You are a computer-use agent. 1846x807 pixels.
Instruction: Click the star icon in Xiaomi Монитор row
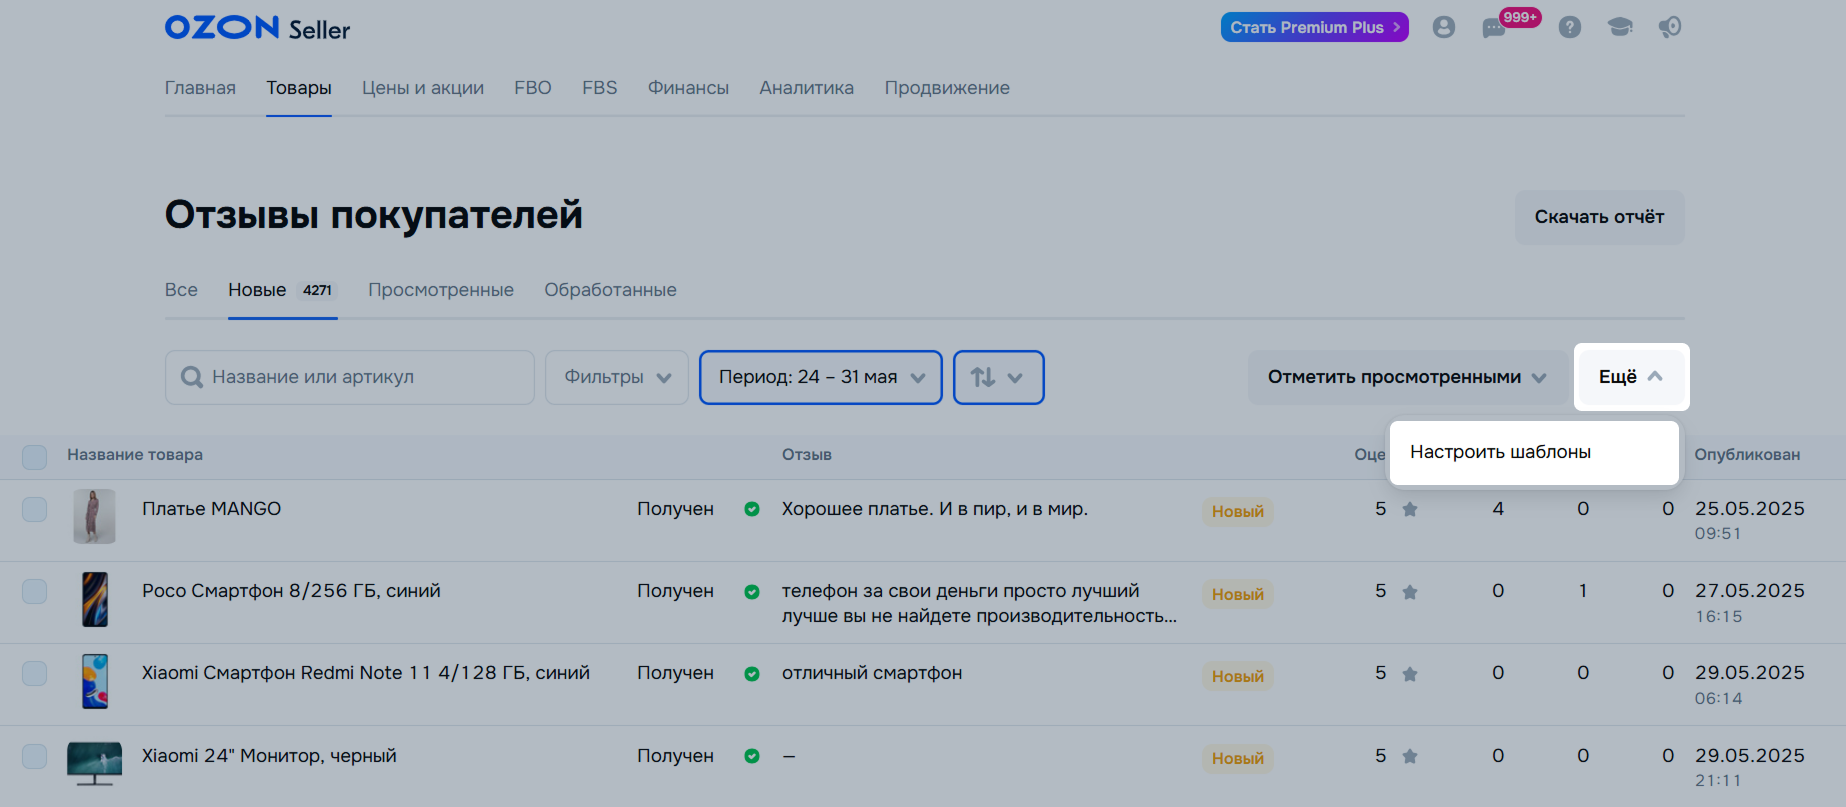tap(1410, 756)
